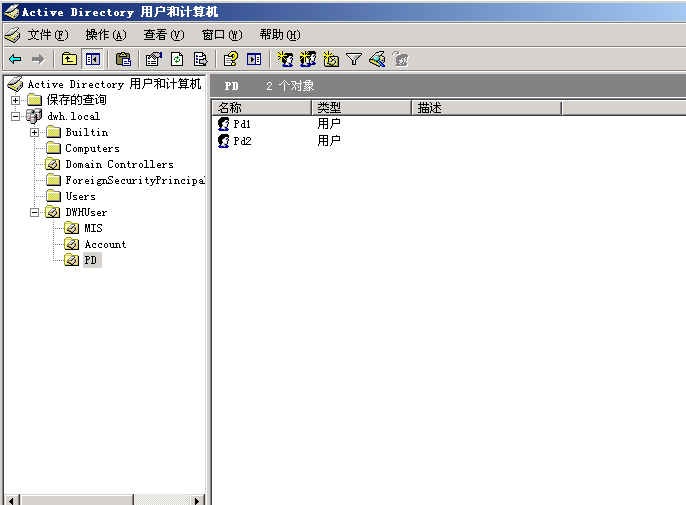Click the dwh.local domain server icon
The width and height of the screenshot is (686, 505).
point(34,116)
